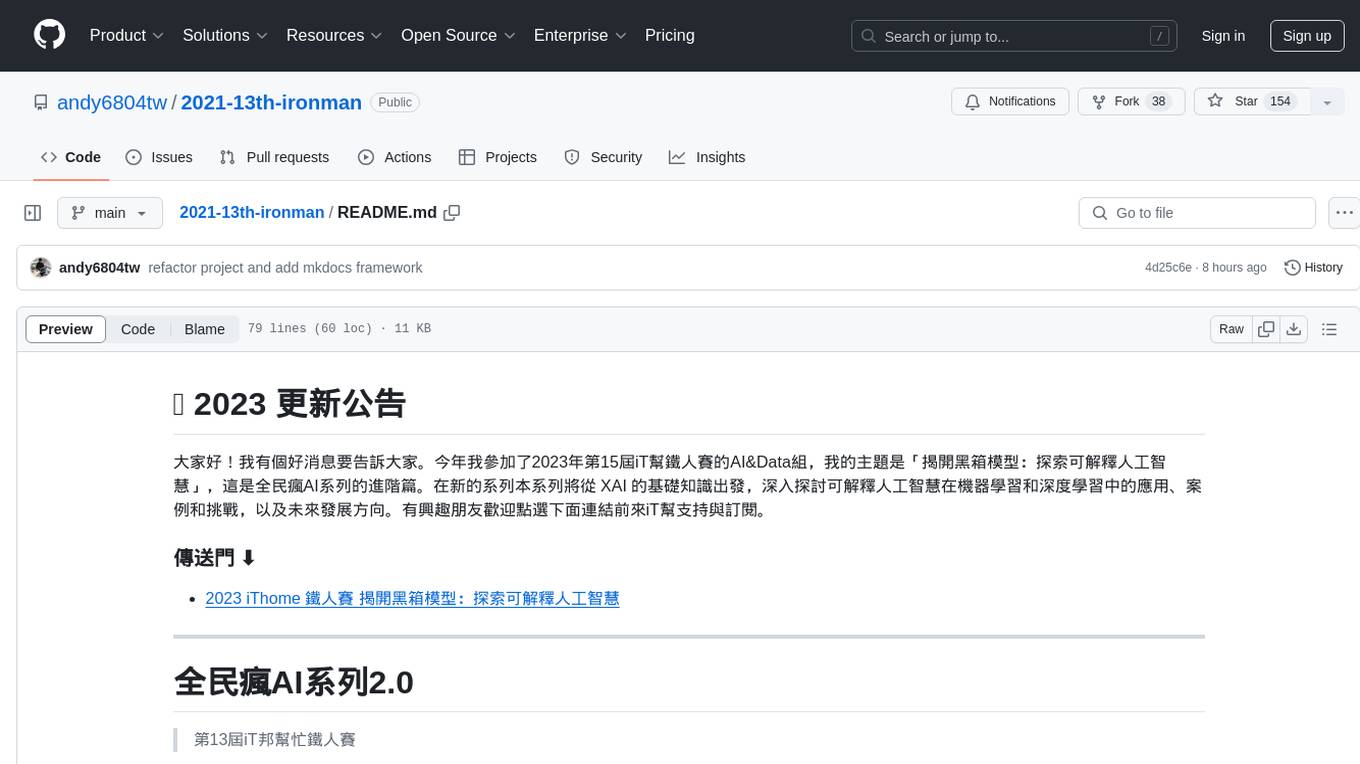The height and width of the screenshot is (764, 1360).
Task: Open 2021-13th-ironman repository title link
Action: tap(271, 102)
